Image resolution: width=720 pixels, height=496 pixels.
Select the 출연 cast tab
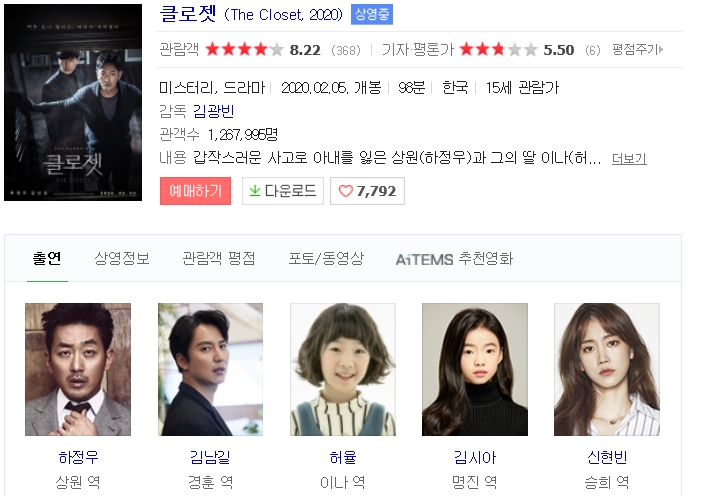(x=47, y=259)
